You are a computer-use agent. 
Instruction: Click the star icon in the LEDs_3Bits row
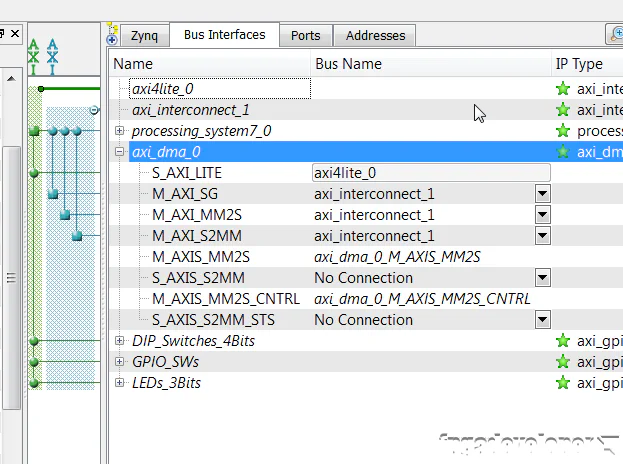[x=563, y=383]
